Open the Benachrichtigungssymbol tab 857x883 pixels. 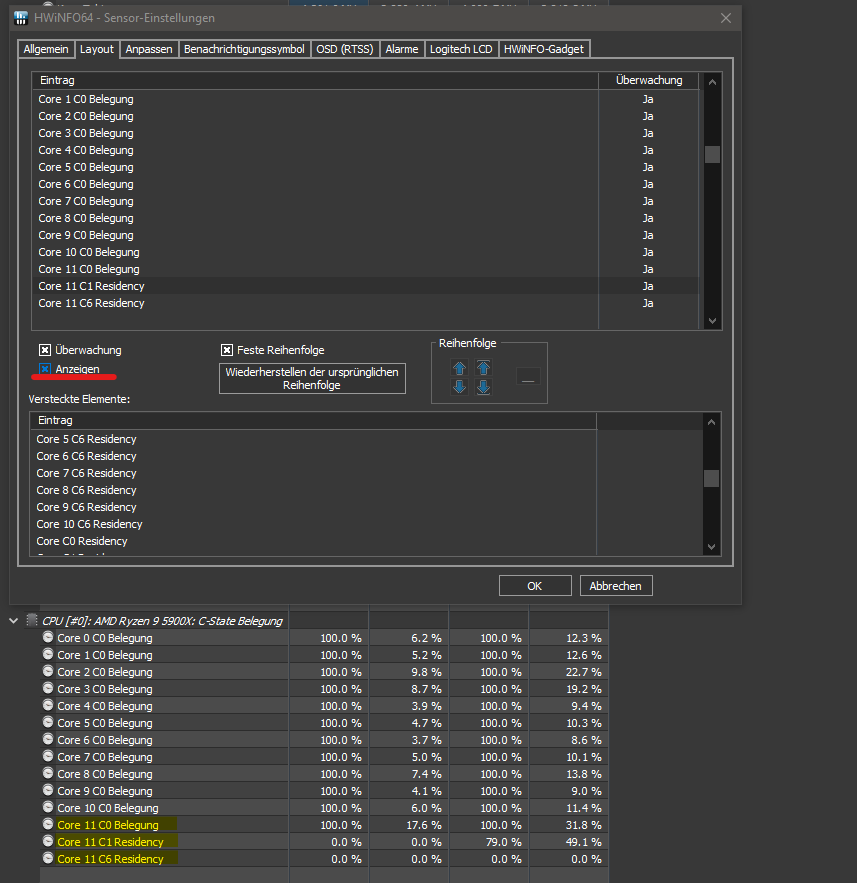(x=244, y=49)
